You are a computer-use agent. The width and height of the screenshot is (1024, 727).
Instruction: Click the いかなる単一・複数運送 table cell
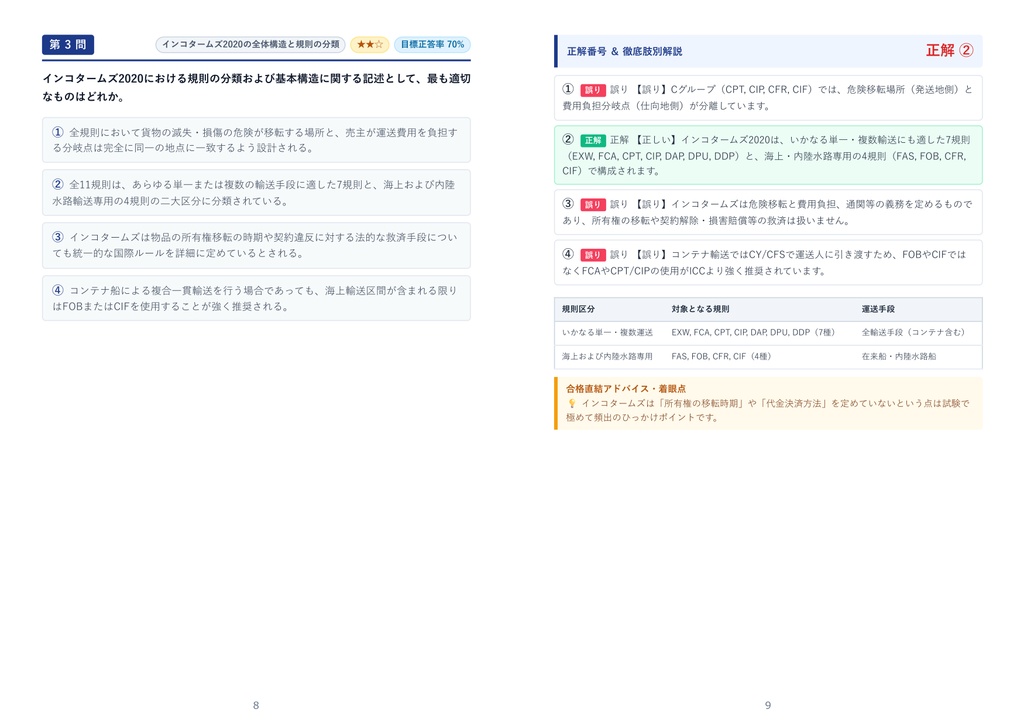pos(607,332)
